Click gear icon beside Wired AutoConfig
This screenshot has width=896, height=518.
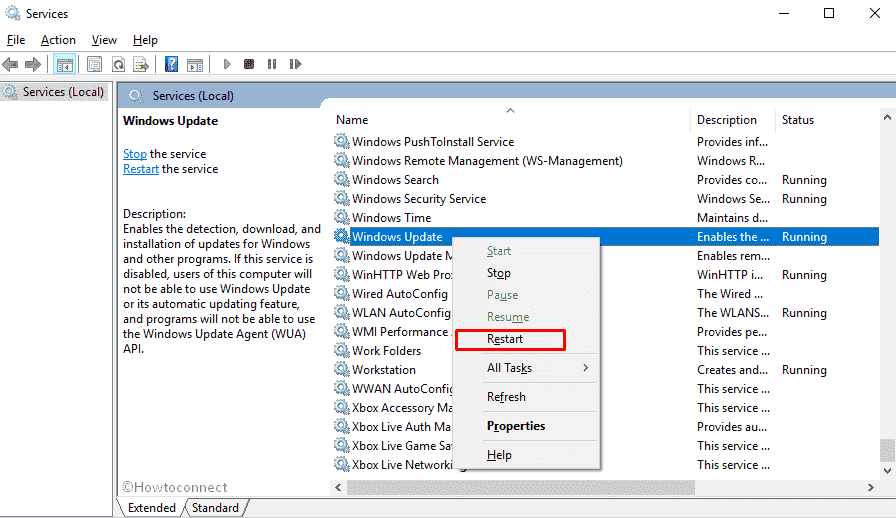[x=342, y=293]
